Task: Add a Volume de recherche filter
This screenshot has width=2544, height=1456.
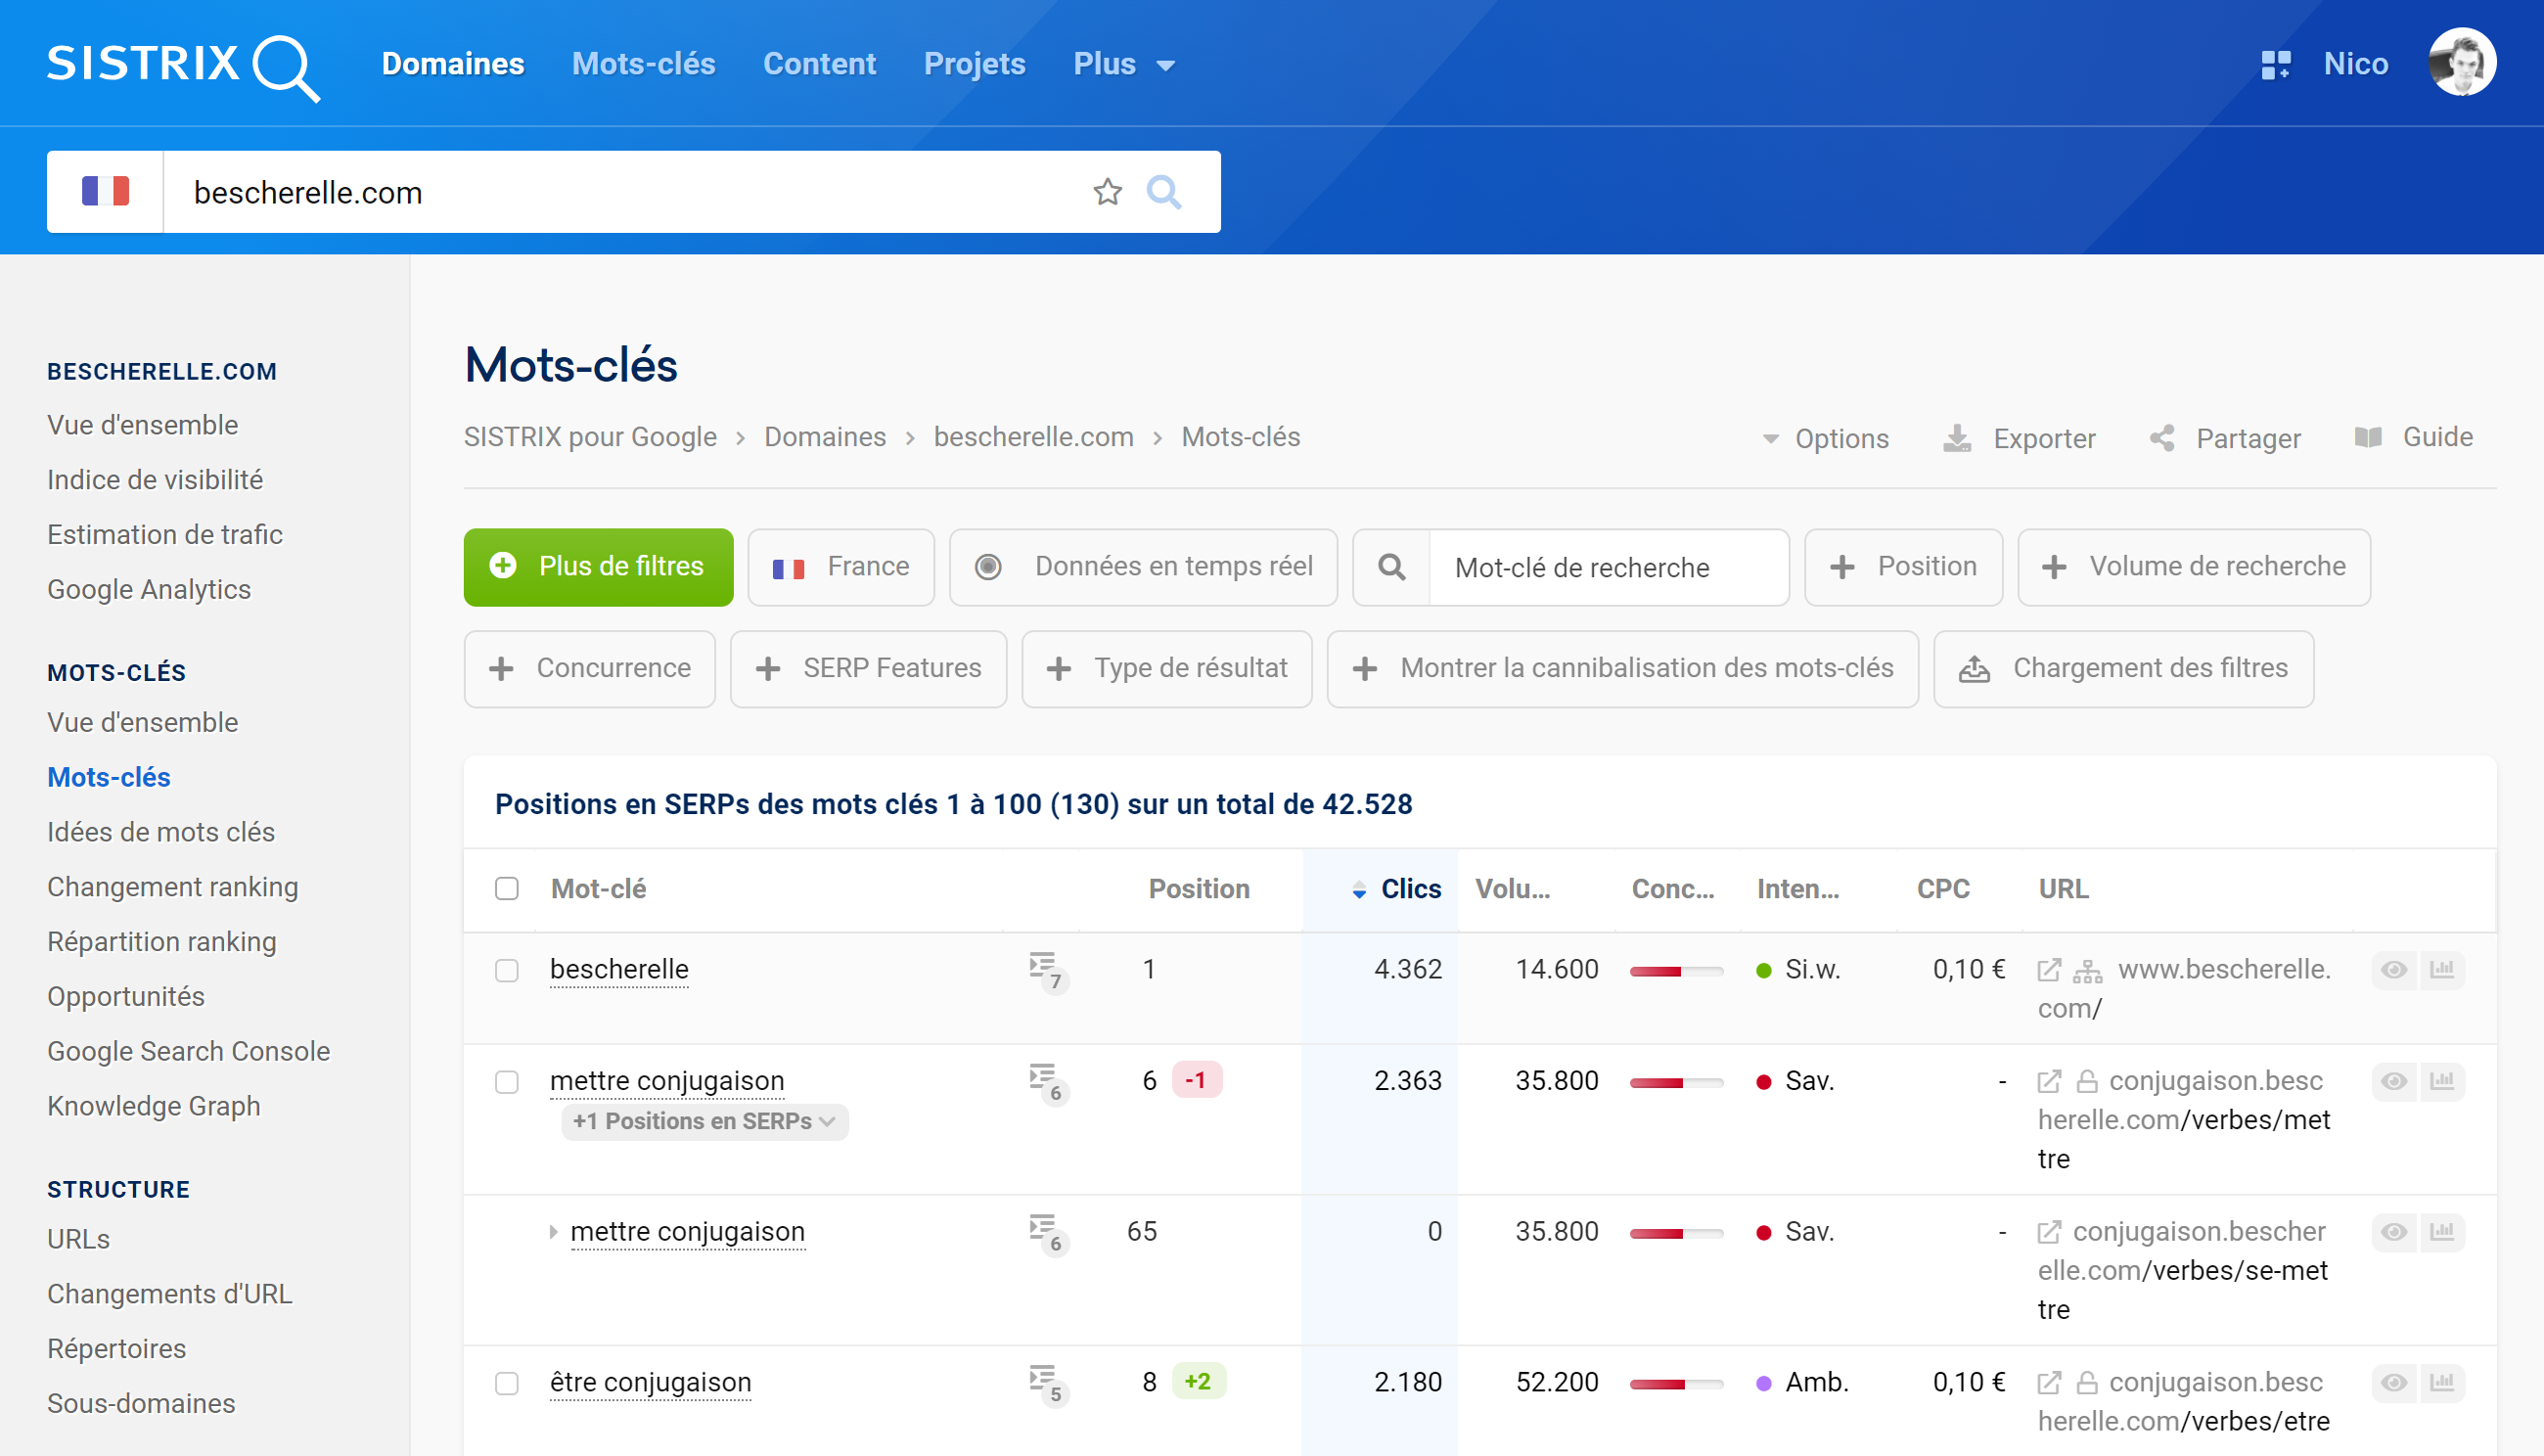Action: [2194, 567]
